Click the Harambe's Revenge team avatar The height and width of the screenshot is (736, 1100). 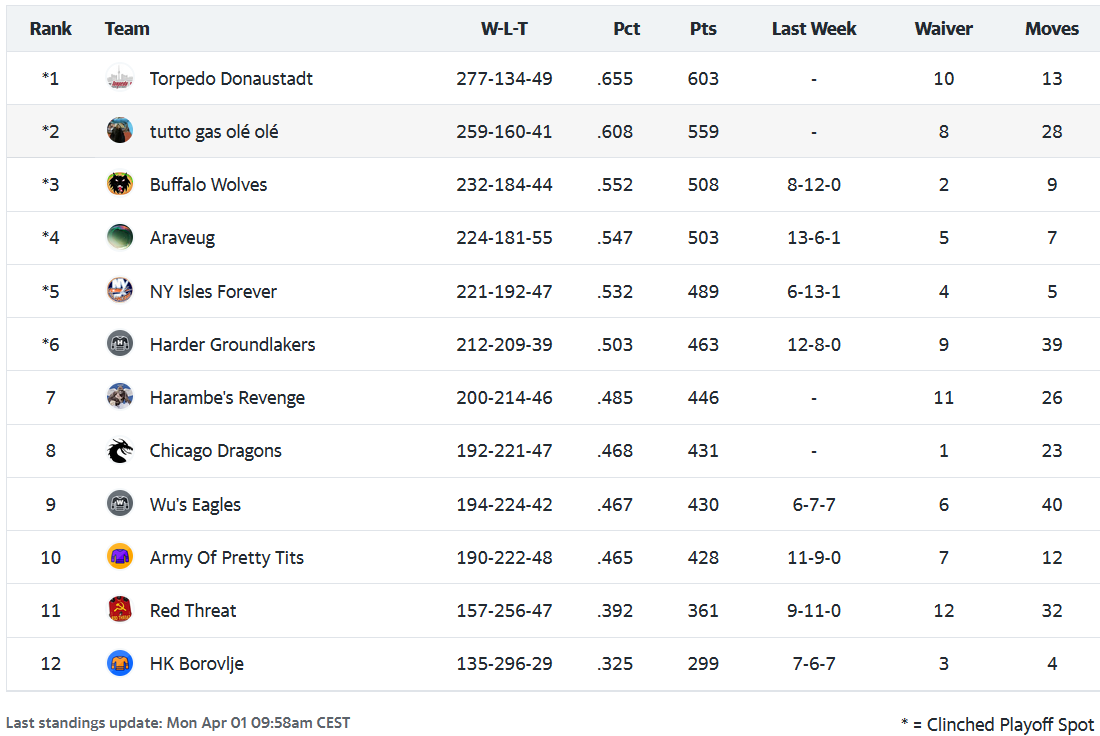(x=120, y=397)
